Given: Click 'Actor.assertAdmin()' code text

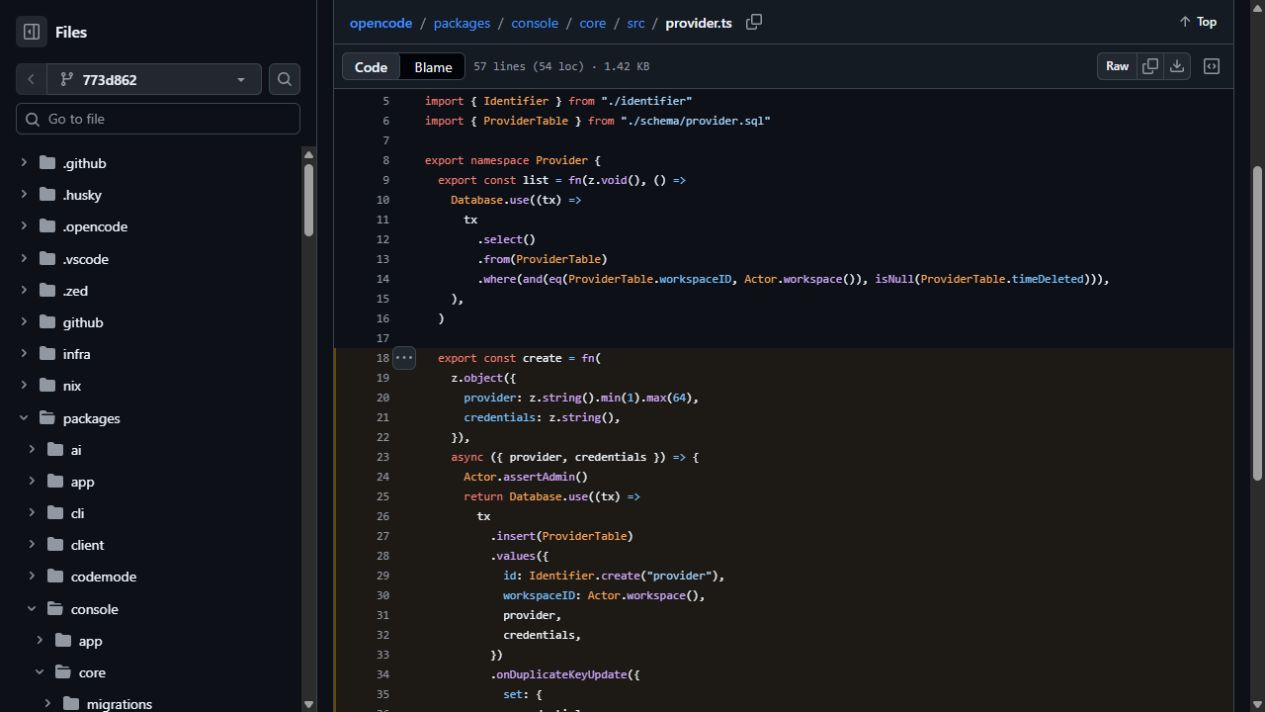Looking at the screenshot, I should coord(525,477).
